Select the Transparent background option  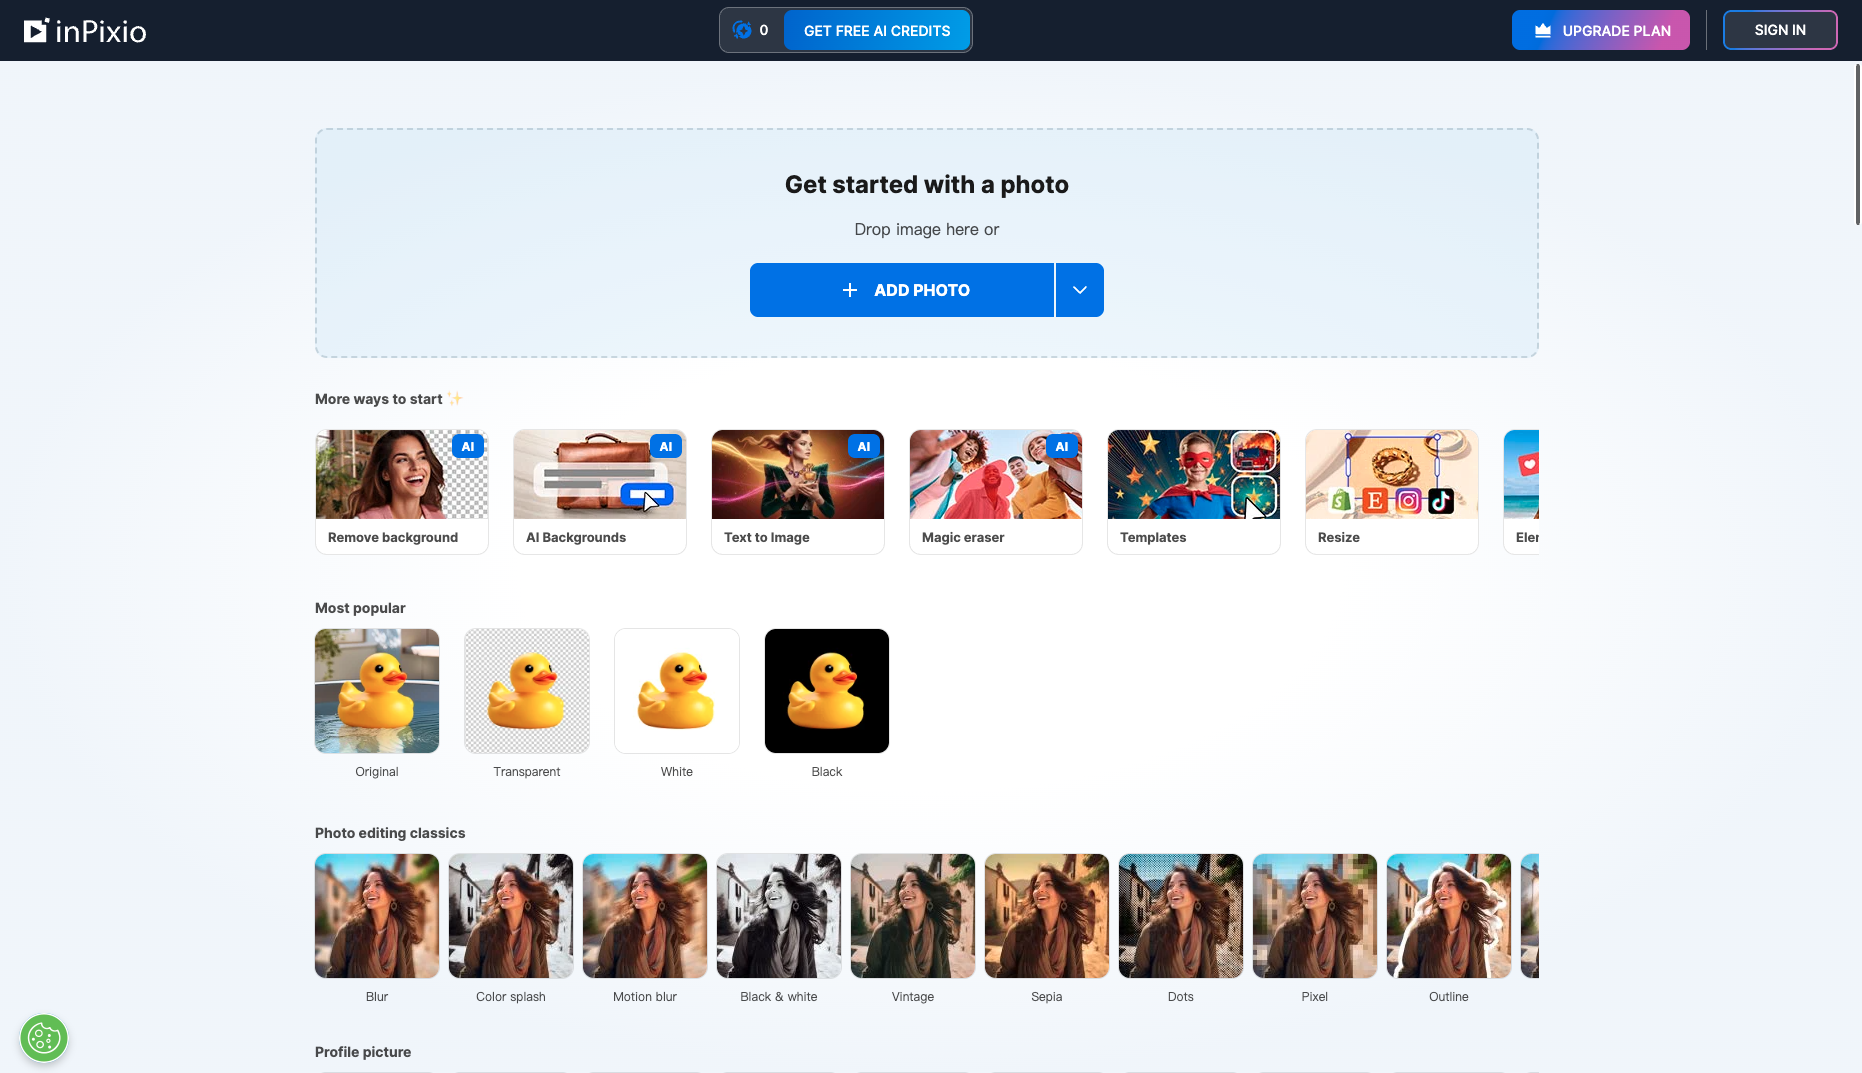click(x=527, y=691)
